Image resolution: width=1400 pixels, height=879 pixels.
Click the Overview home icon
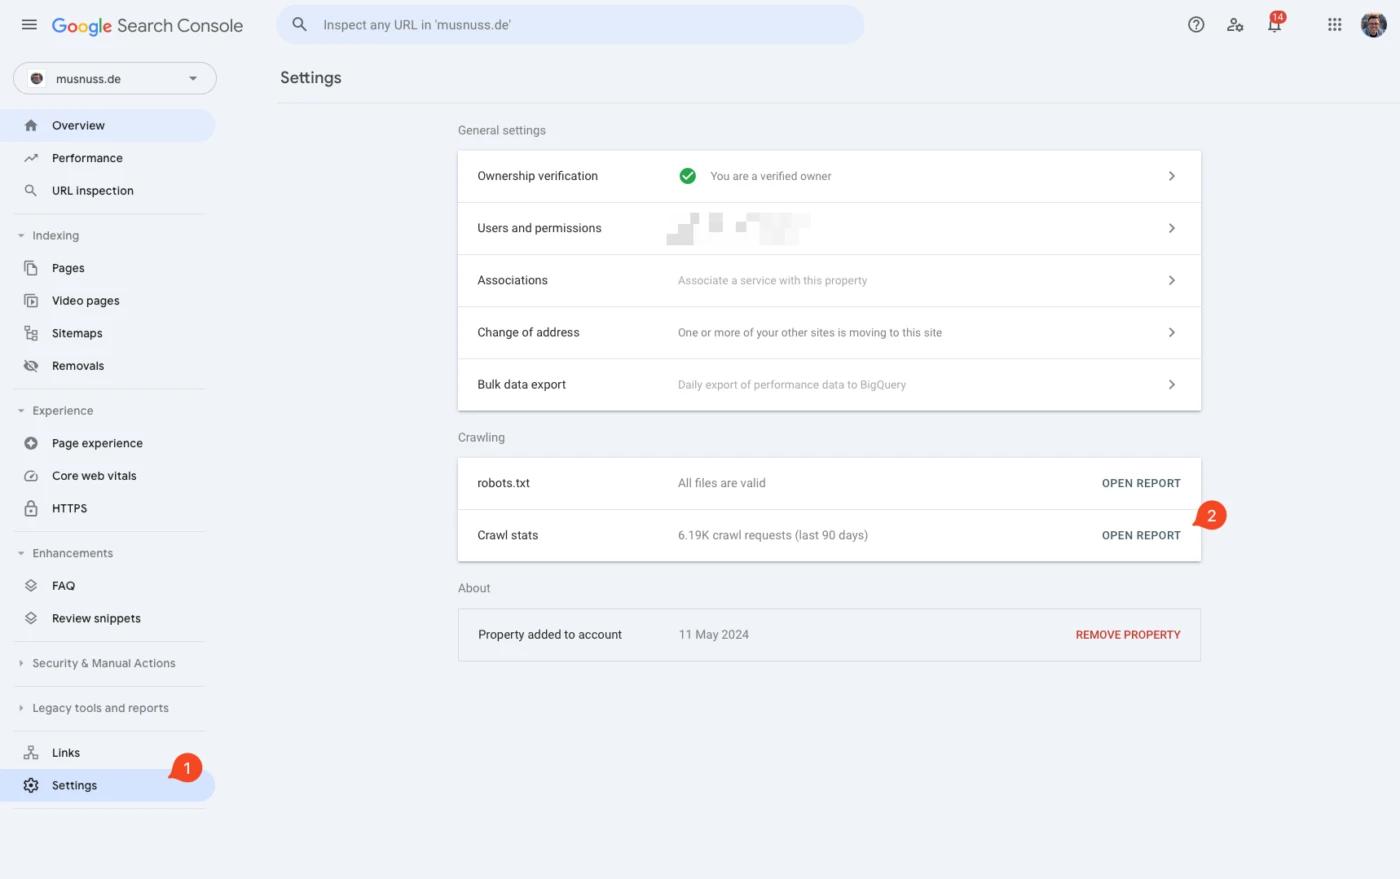[31, 125]
